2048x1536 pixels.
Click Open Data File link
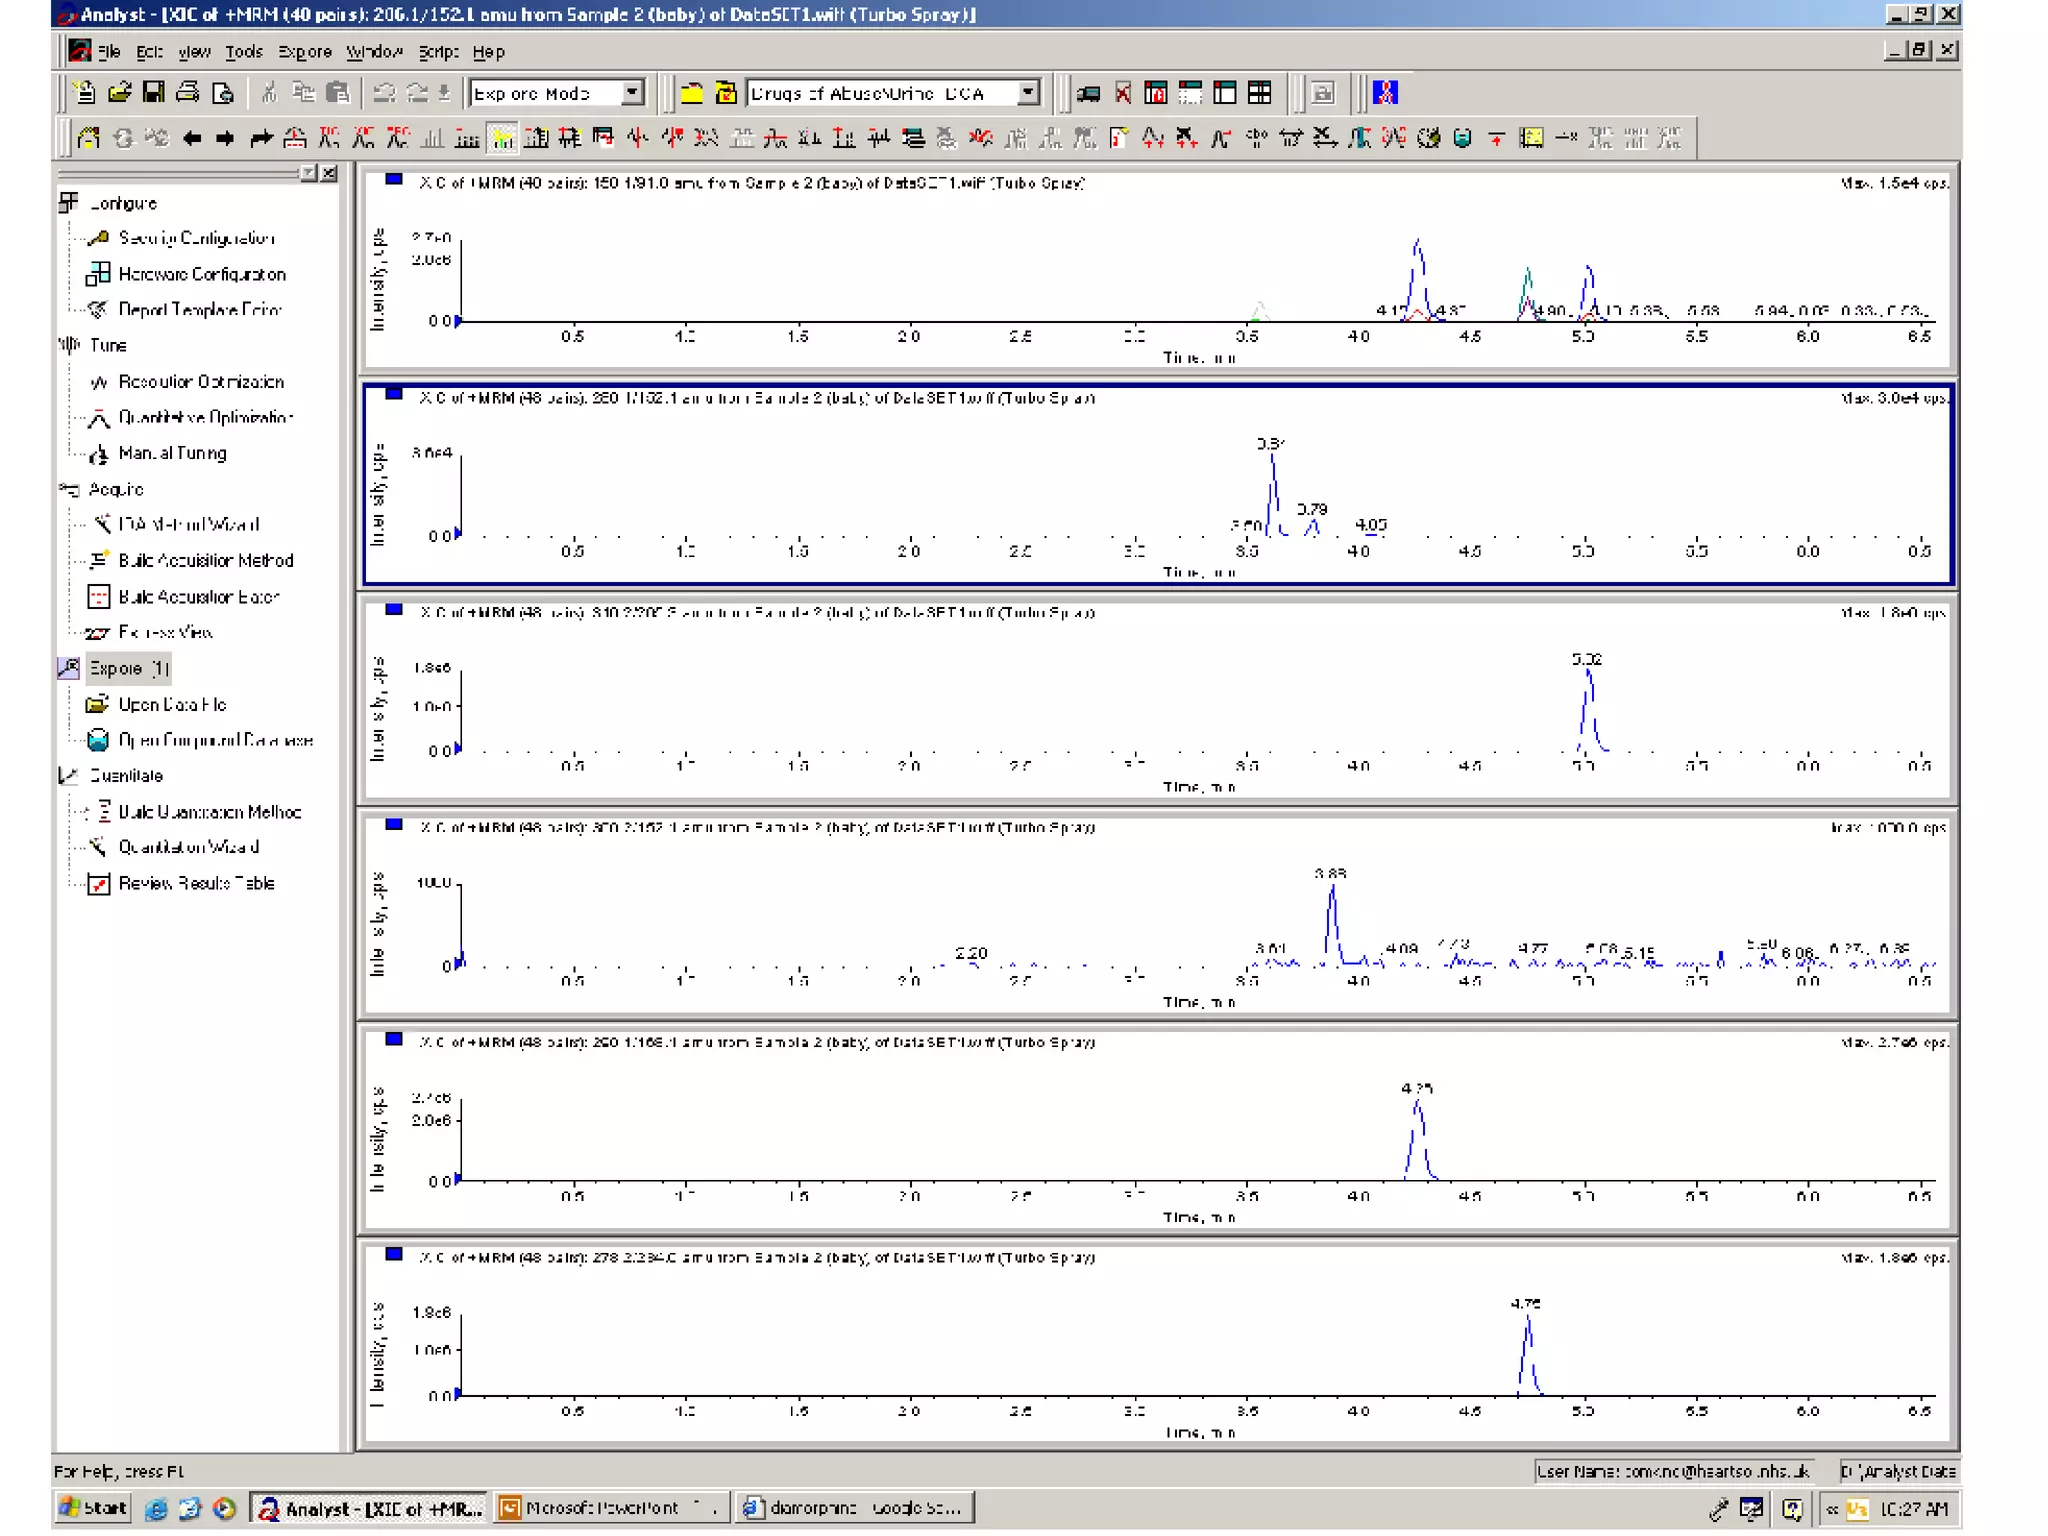(x=172, y=704)
